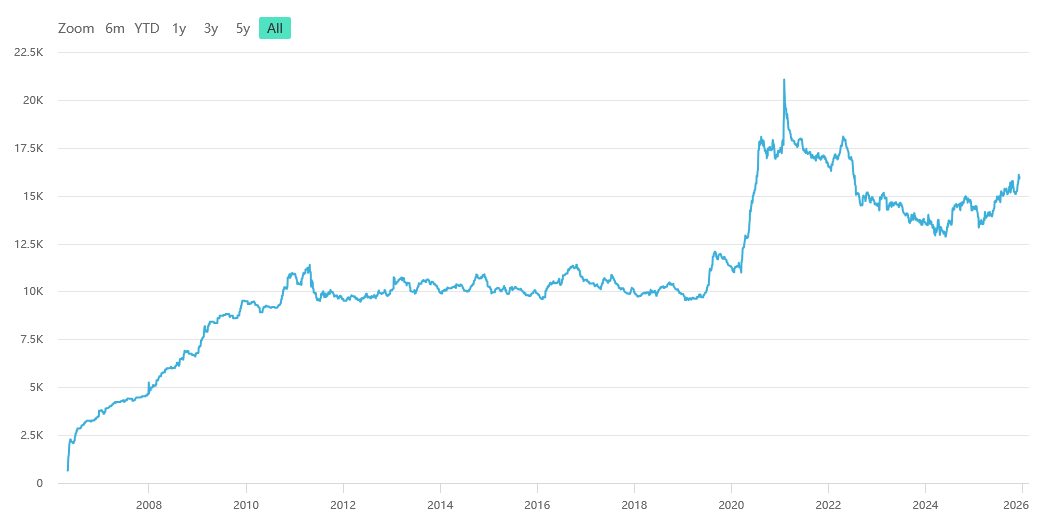Click the 2026 x-axis label
The width and height of the screenshot is (1053, 527).
coord(1019,504)
